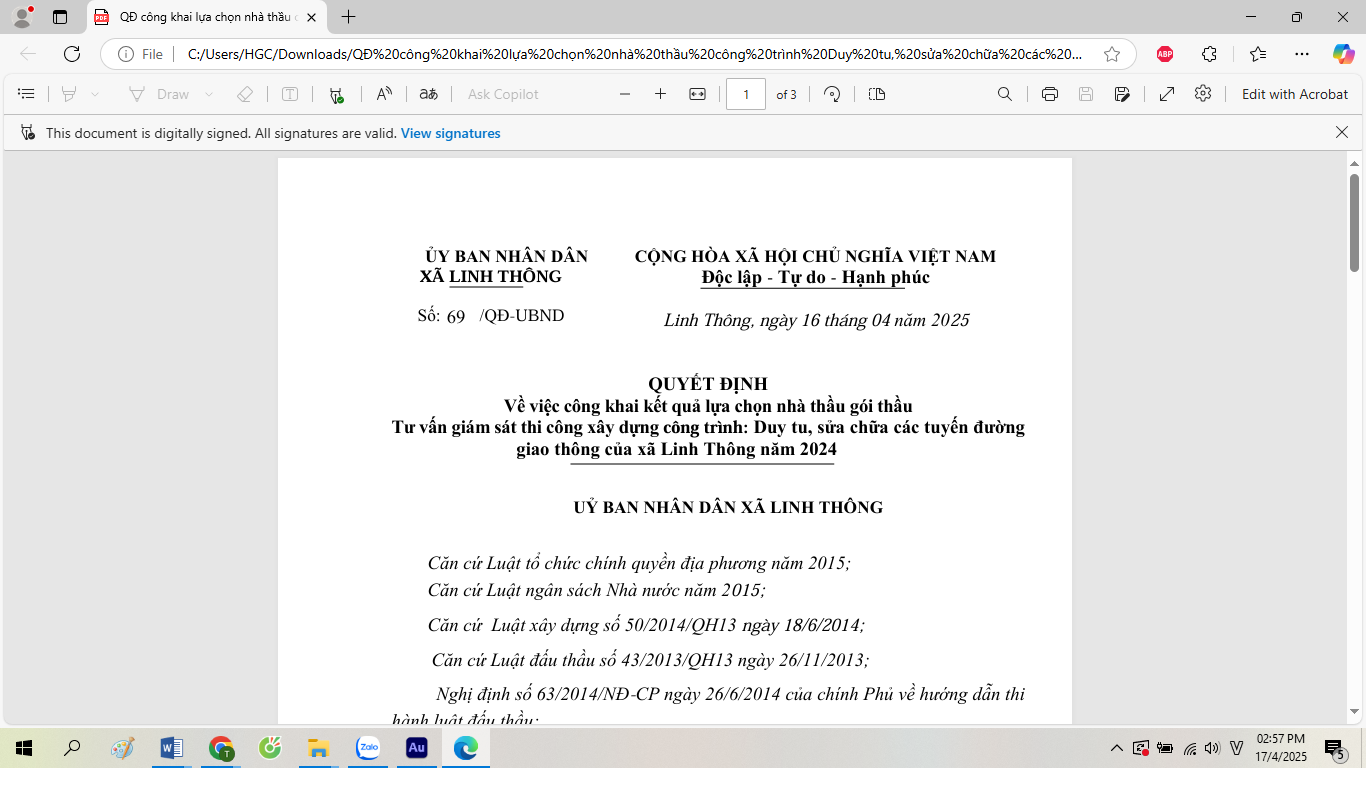Viewport: 1366px width, 786px height.
Task: Expand the Highlight color dropdown arrow
Action: (95, 94)
